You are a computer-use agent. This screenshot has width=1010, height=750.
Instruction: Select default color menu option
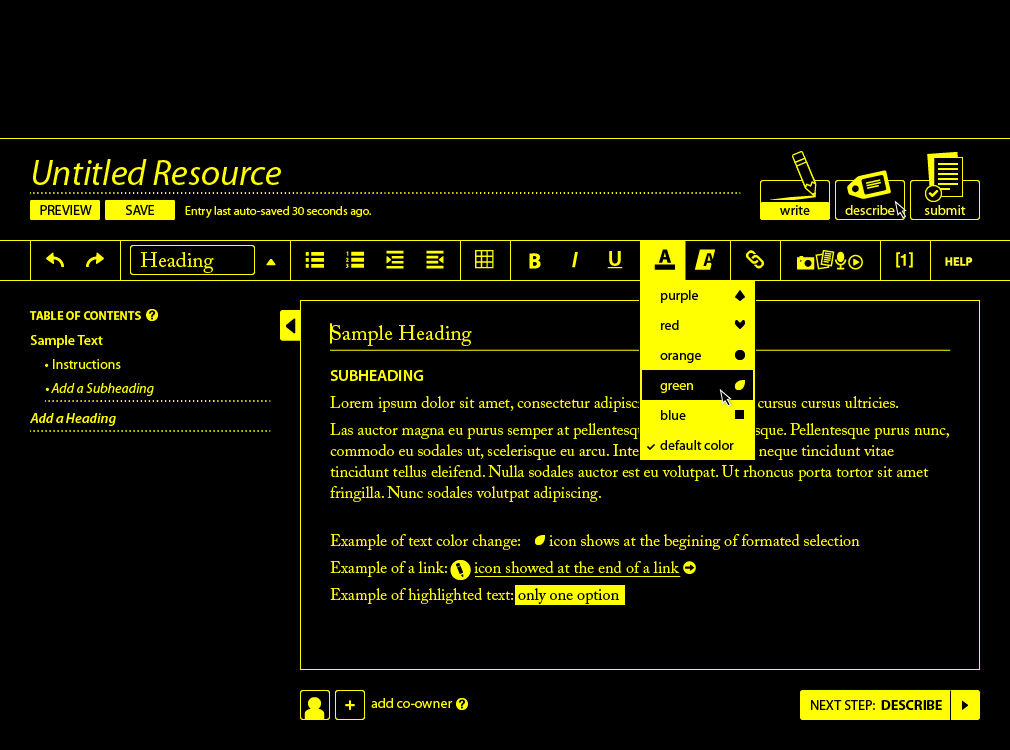point(697,446)
